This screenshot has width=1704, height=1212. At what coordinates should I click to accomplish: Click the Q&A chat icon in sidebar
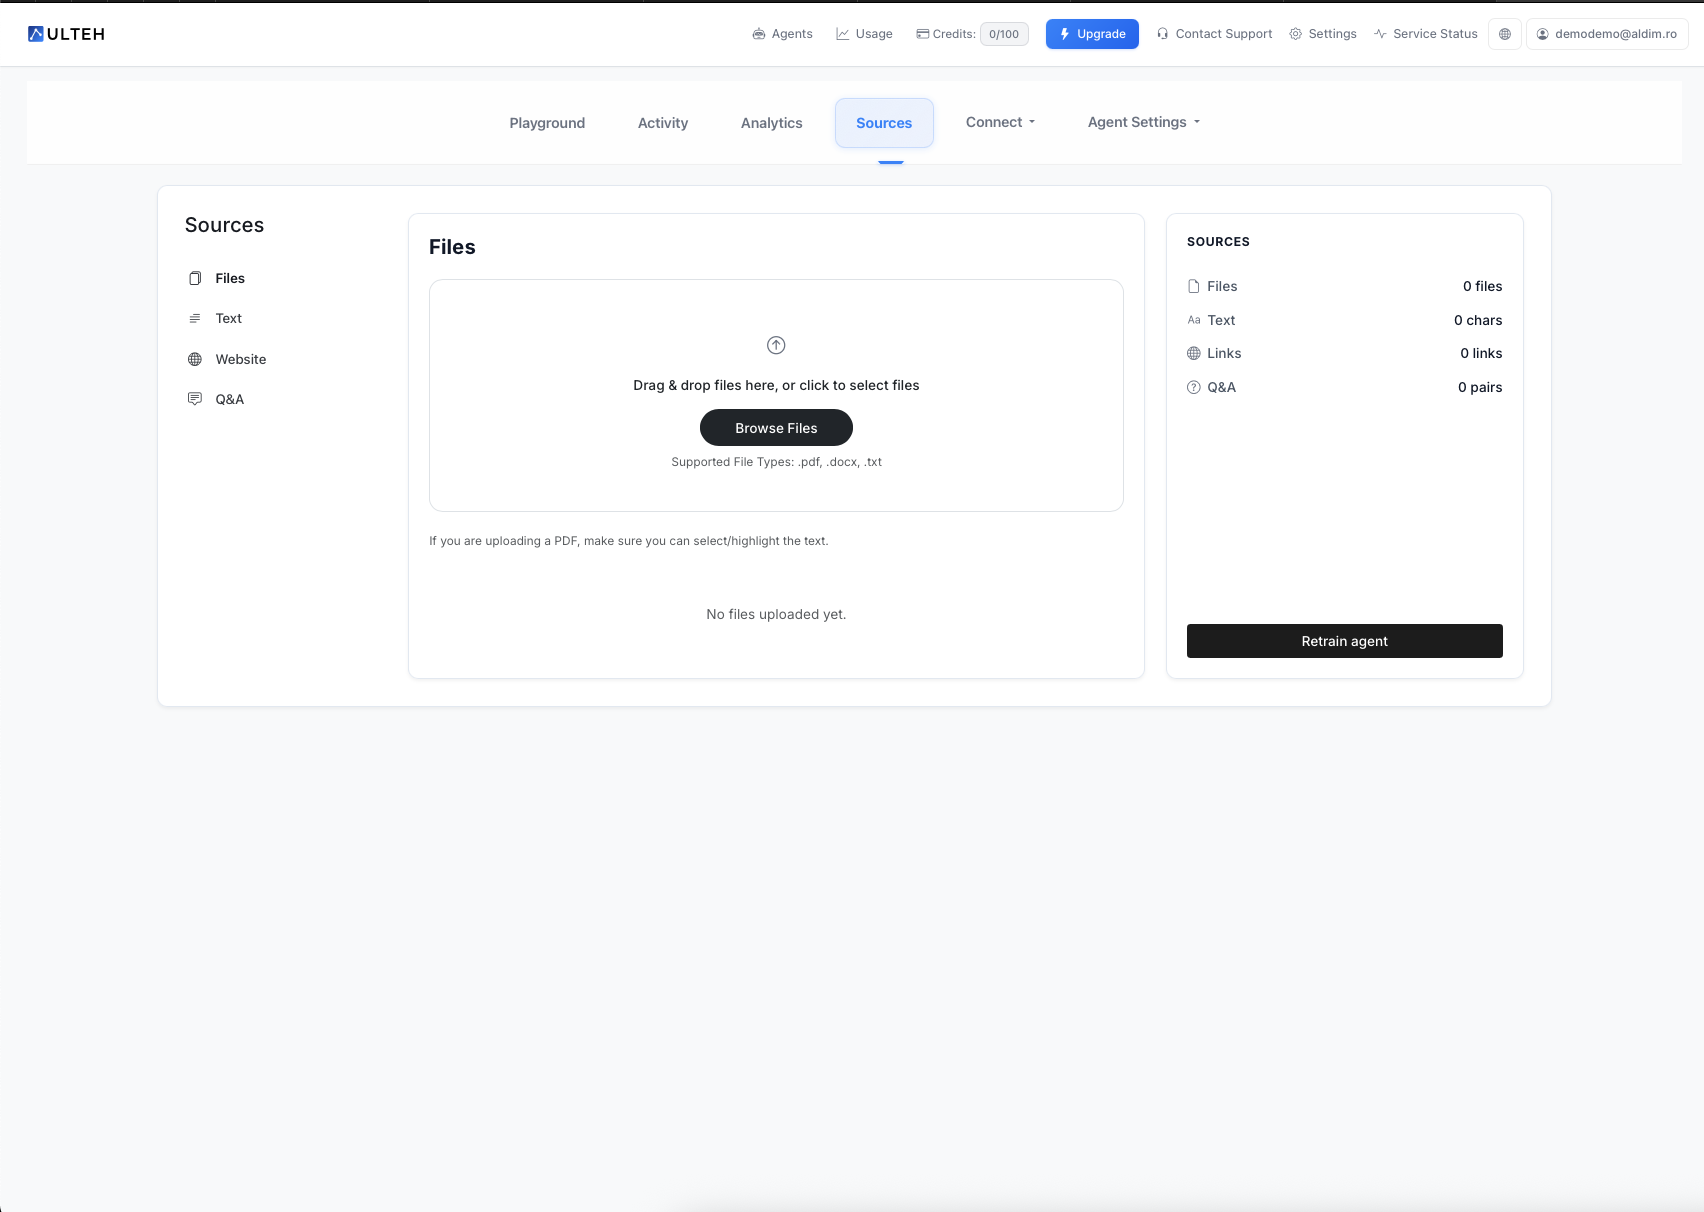click(x=195, y=399)
